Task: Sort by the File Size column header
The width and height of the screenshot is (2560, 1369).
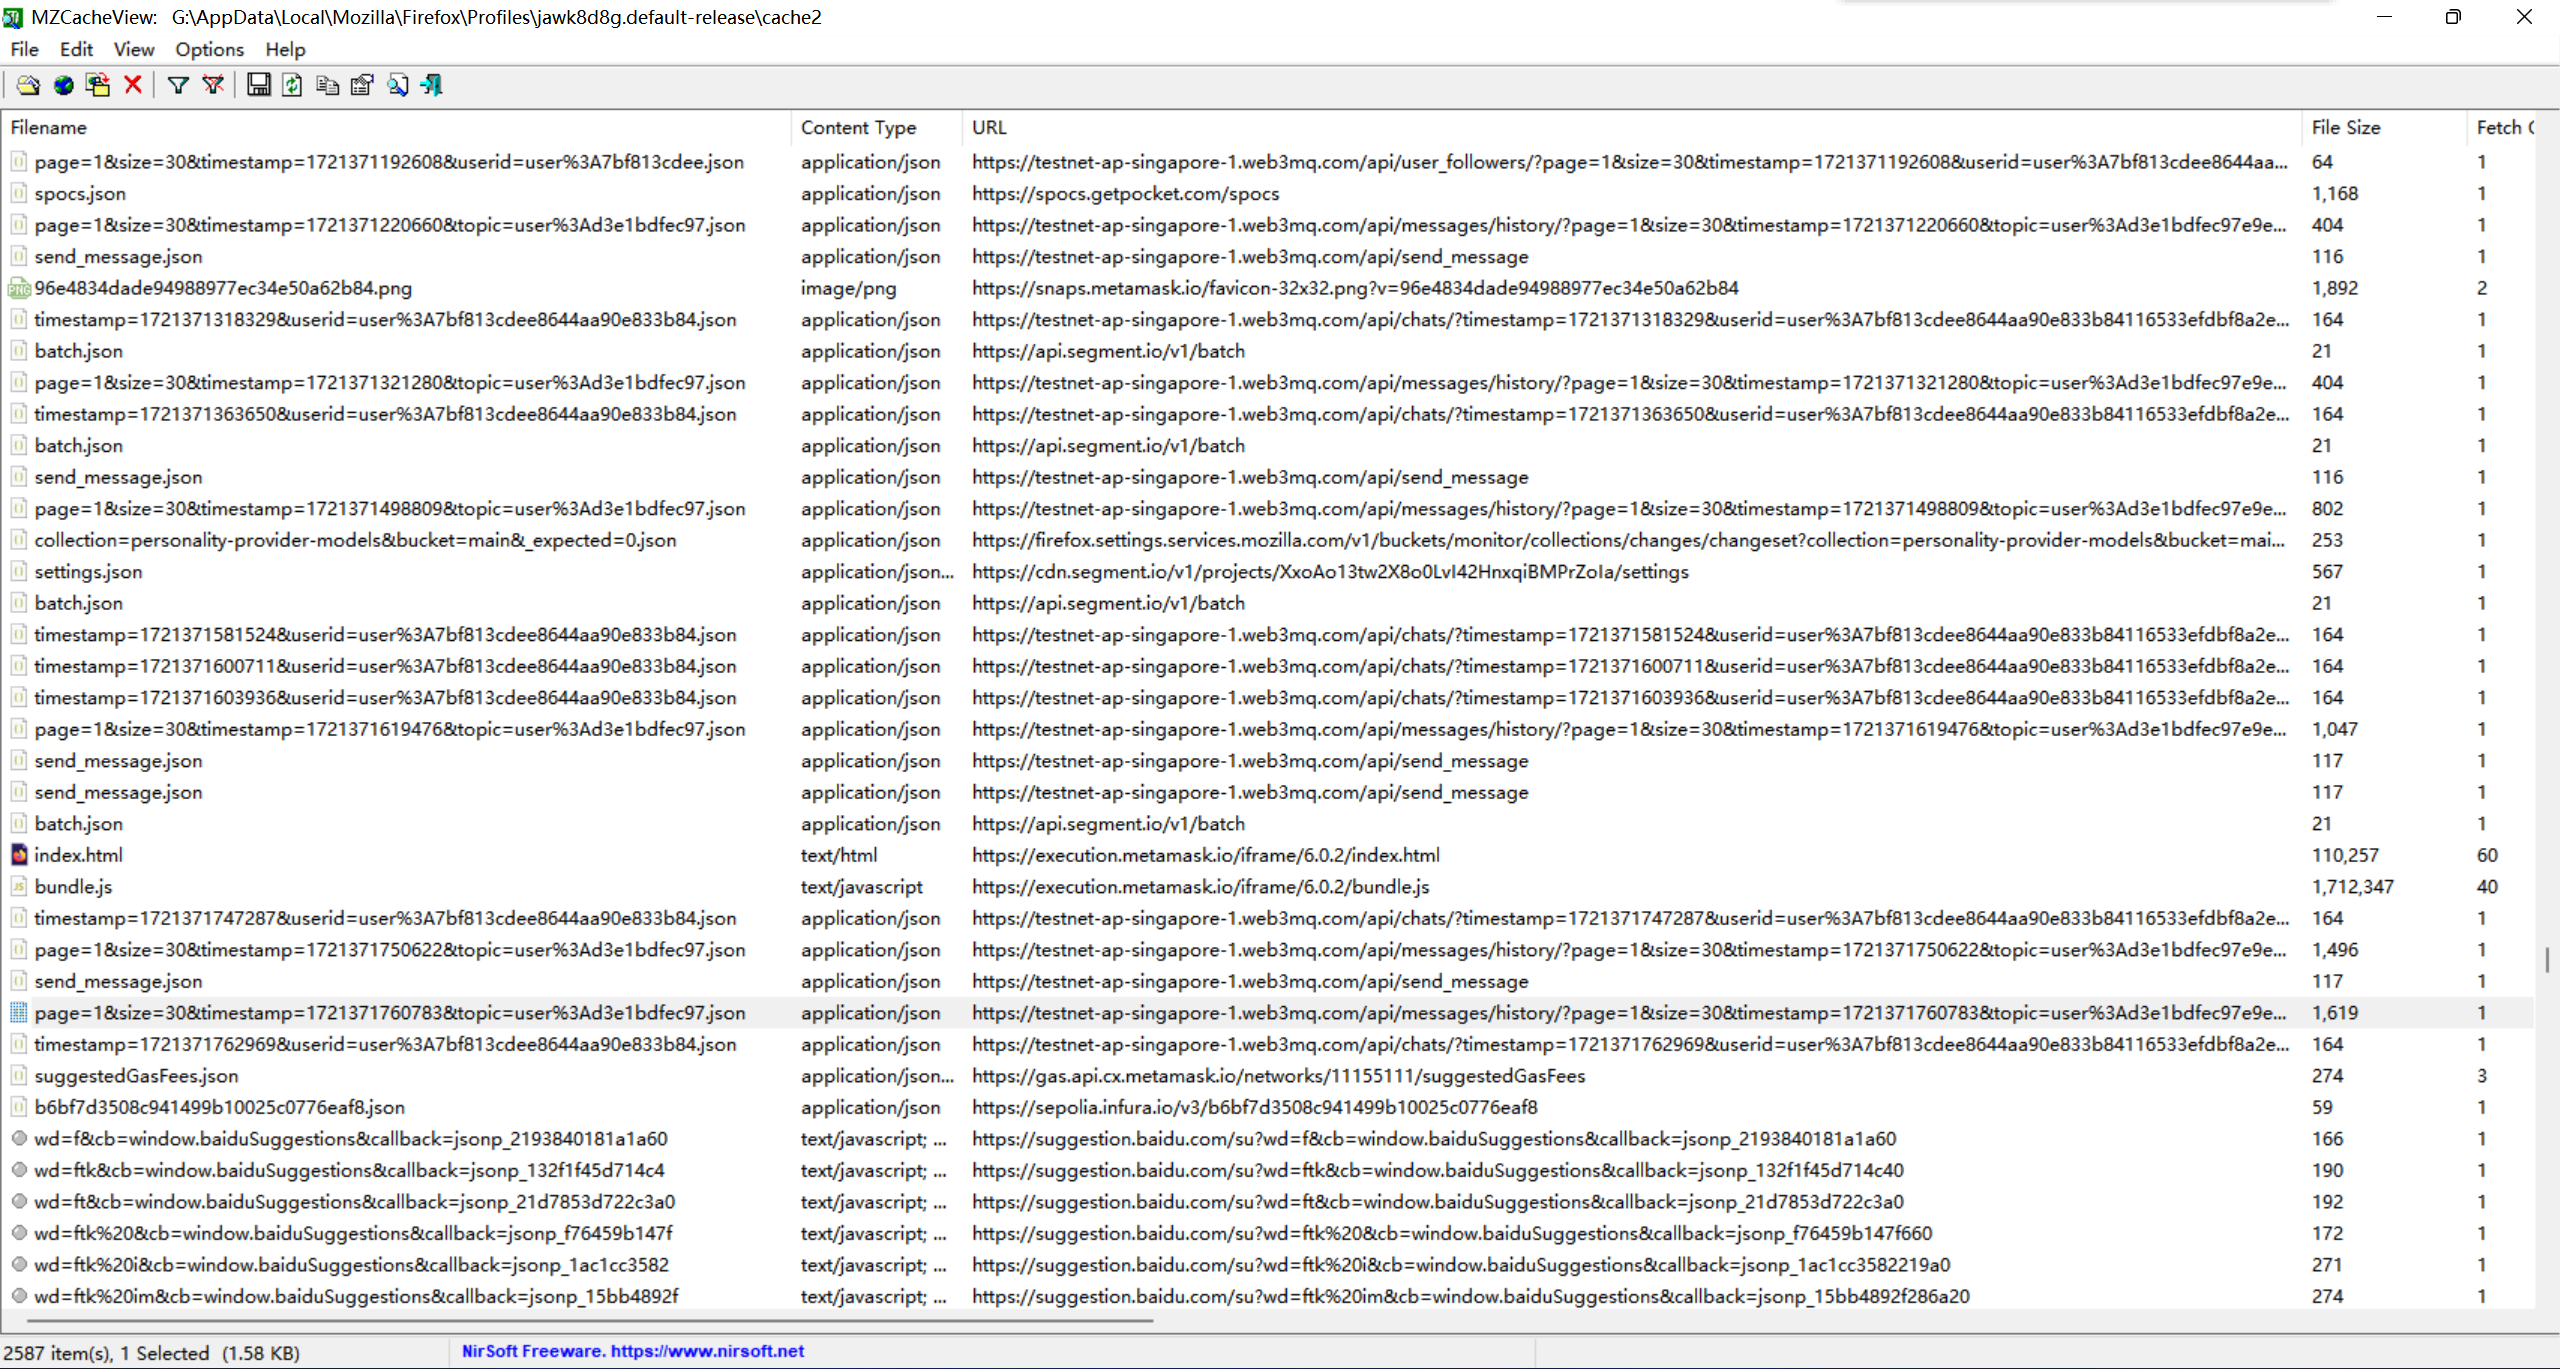Action: [x=2345, y=127]
